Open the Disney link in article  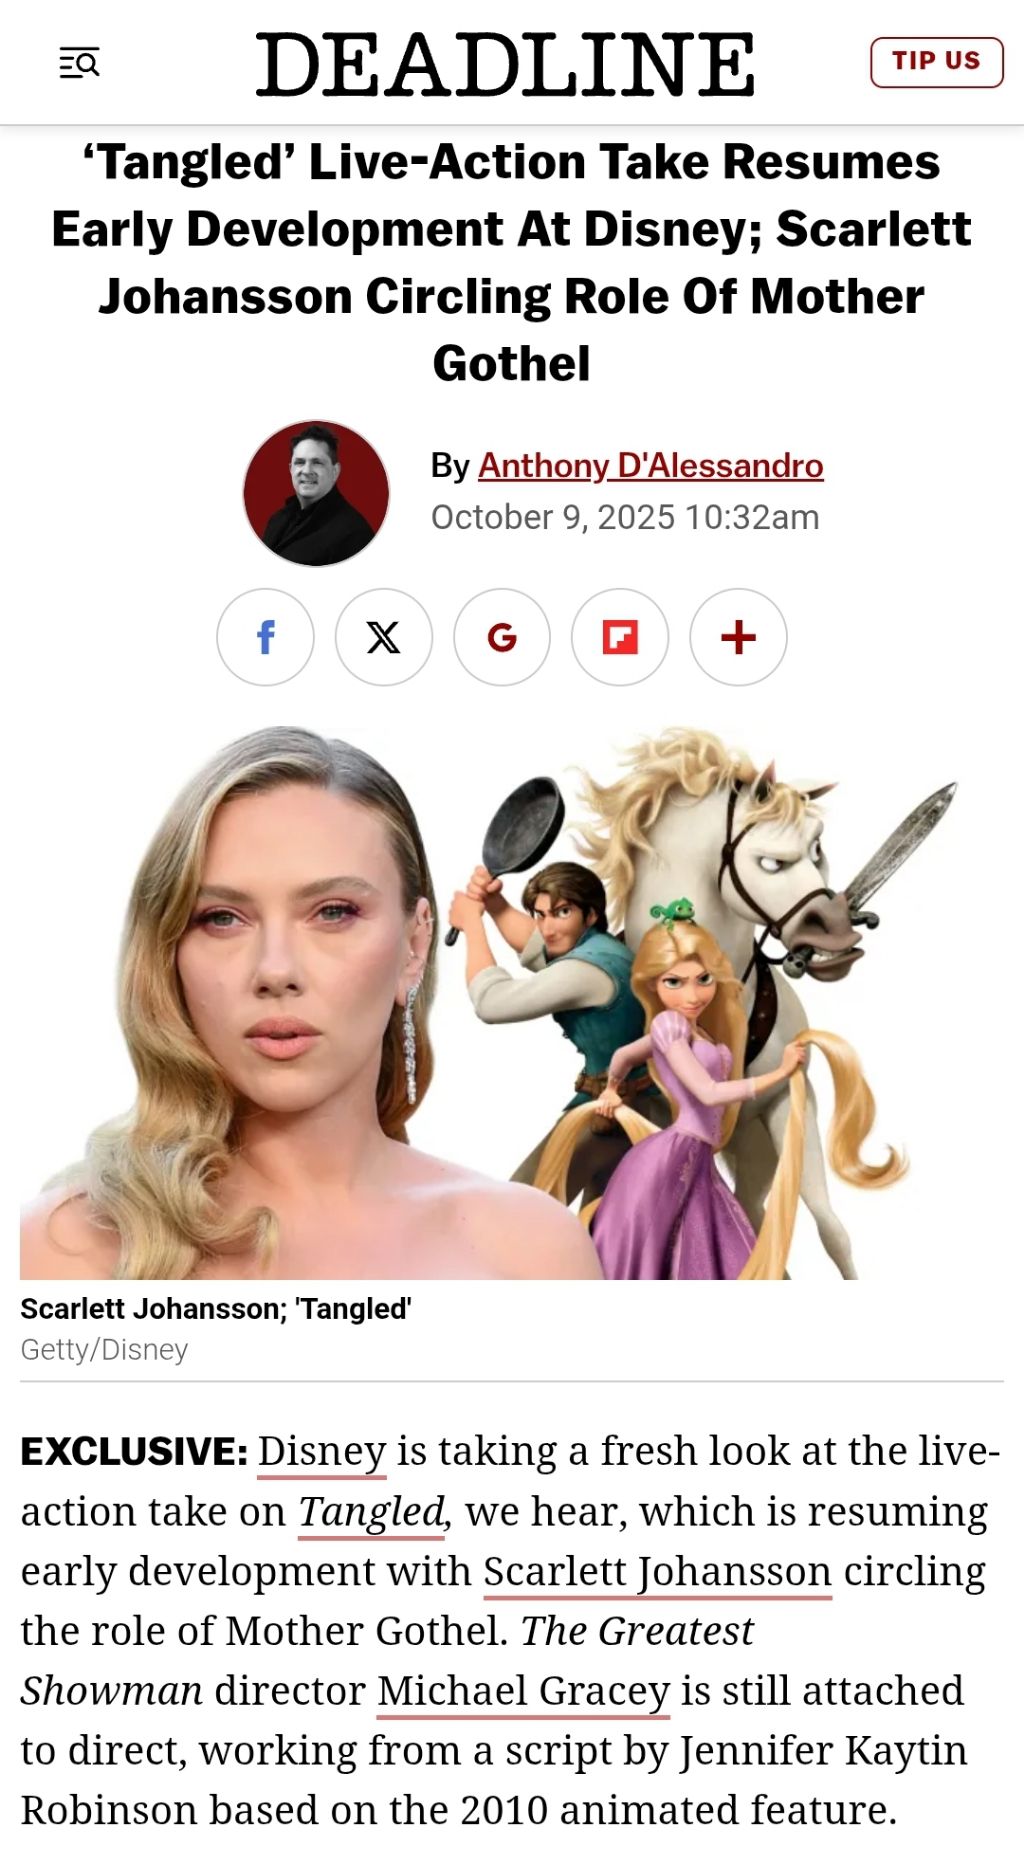click(322, 1452)
